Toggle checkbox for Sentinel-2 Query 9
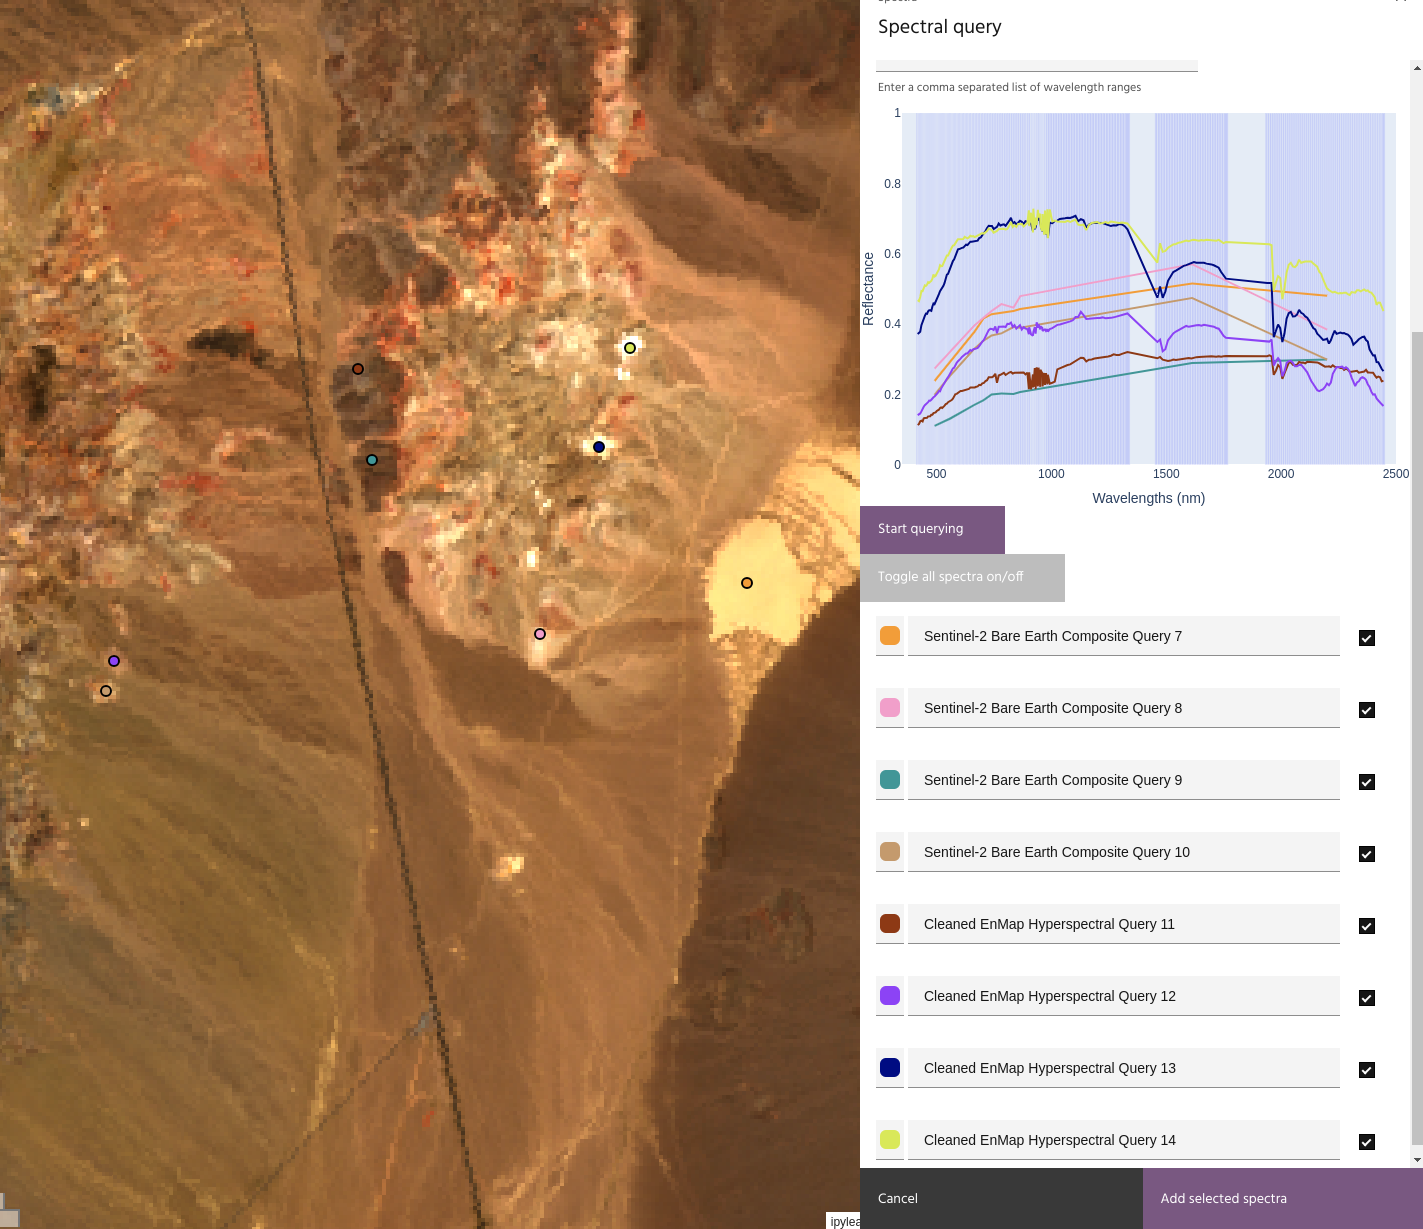 (1367, 782)
